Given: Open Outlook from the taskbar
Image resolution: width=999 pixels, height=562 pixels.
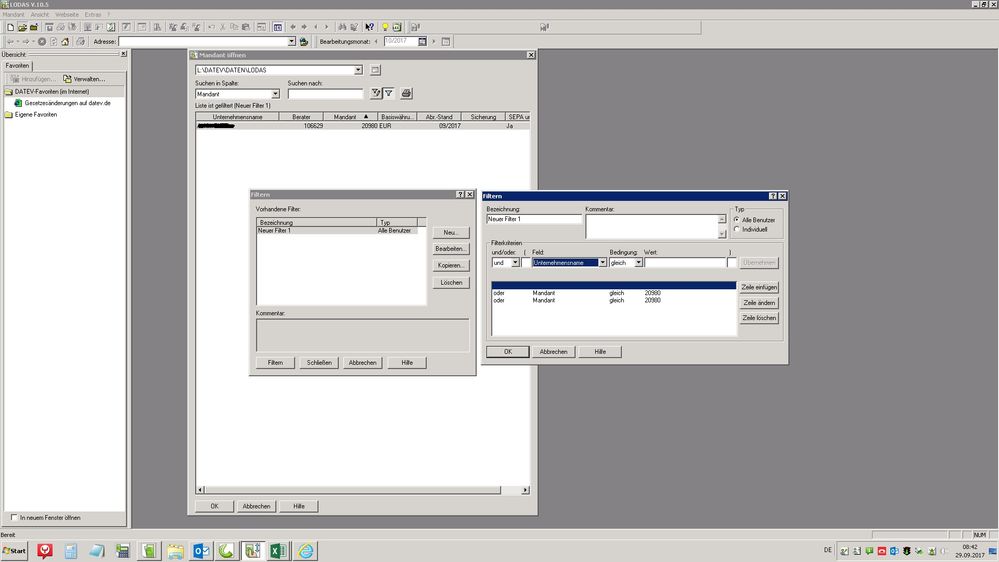Looking at the screenshot, I should pyautogui.click(x=201, y=551).
